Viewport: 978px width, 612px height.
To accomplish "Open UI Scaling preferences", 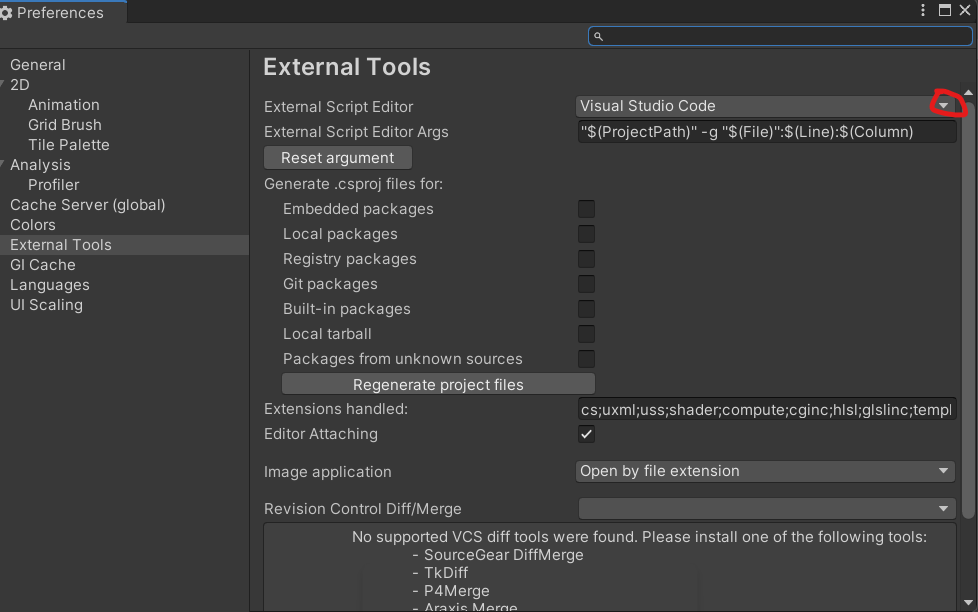I will 46,305.
